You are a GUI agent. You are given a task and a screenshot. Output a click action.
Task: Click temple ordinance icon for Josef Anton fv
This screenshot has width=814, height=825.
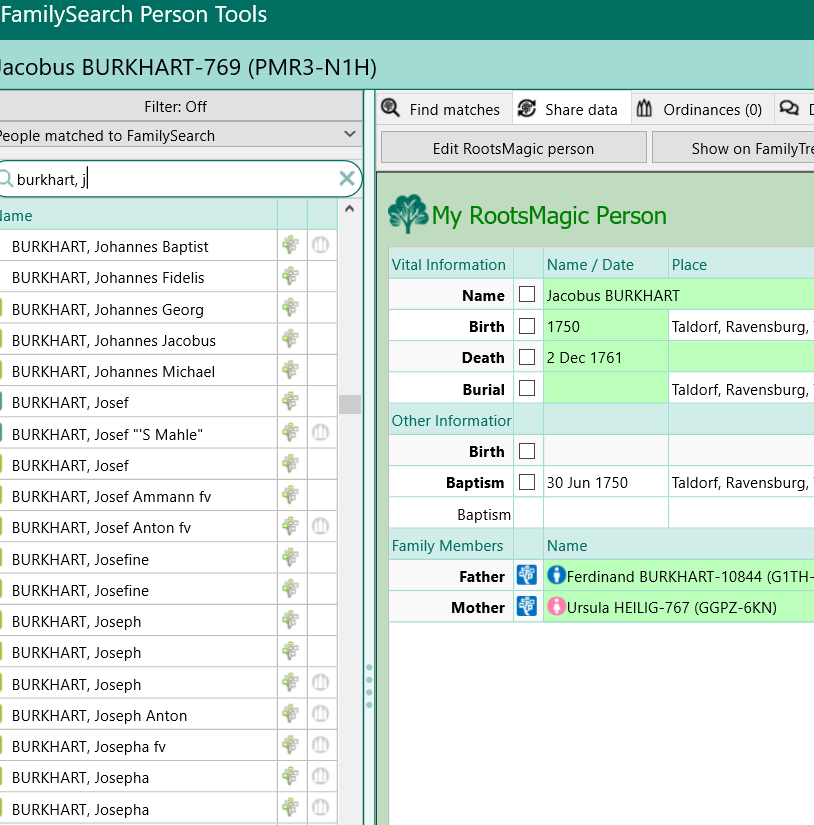point(320,526)
